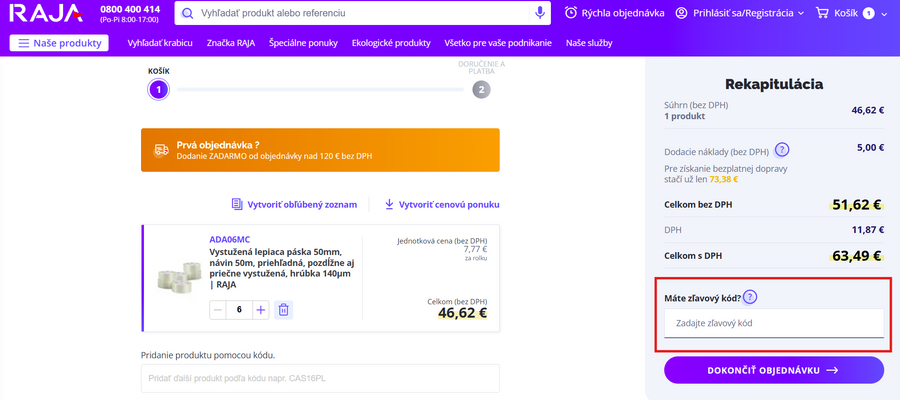Open Špeciálne ponuky menu item
The image size is (900, 400).
click(x=303, y=43)
